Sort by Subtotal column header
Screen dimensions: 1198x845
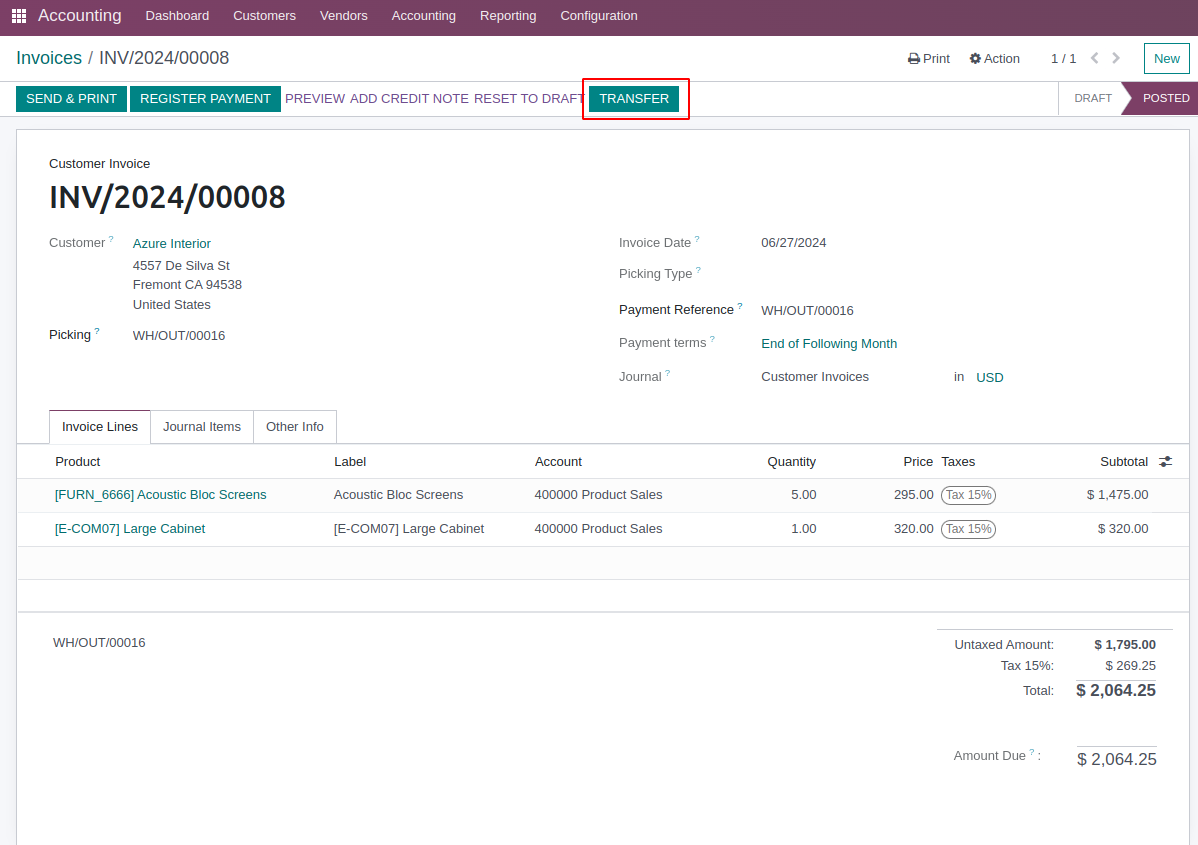coord(1124,461)
